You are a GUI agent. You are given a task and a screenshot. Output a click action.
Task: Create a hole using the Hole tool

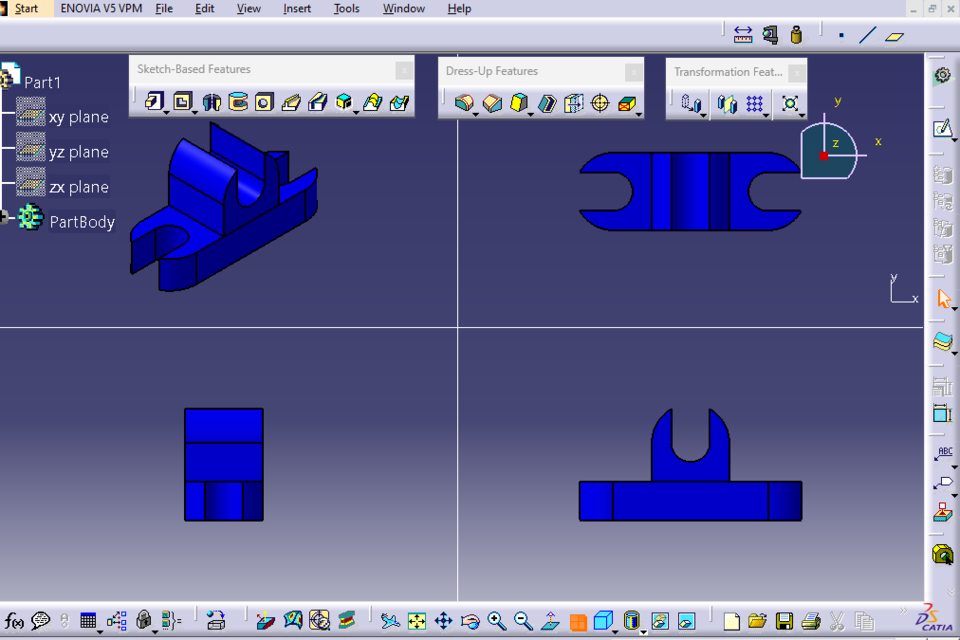[x=263, y=102]
